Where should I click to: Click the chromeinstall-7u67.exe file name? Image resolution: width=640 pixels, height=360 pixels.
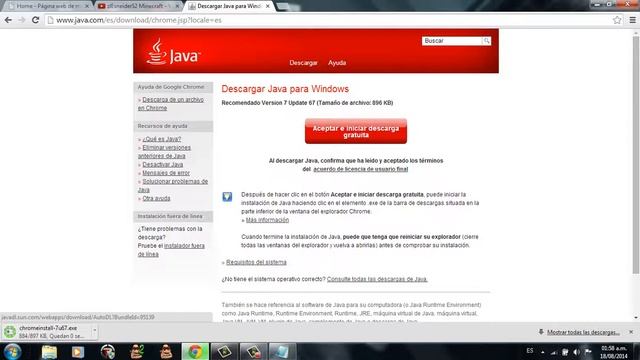(48, 328)
